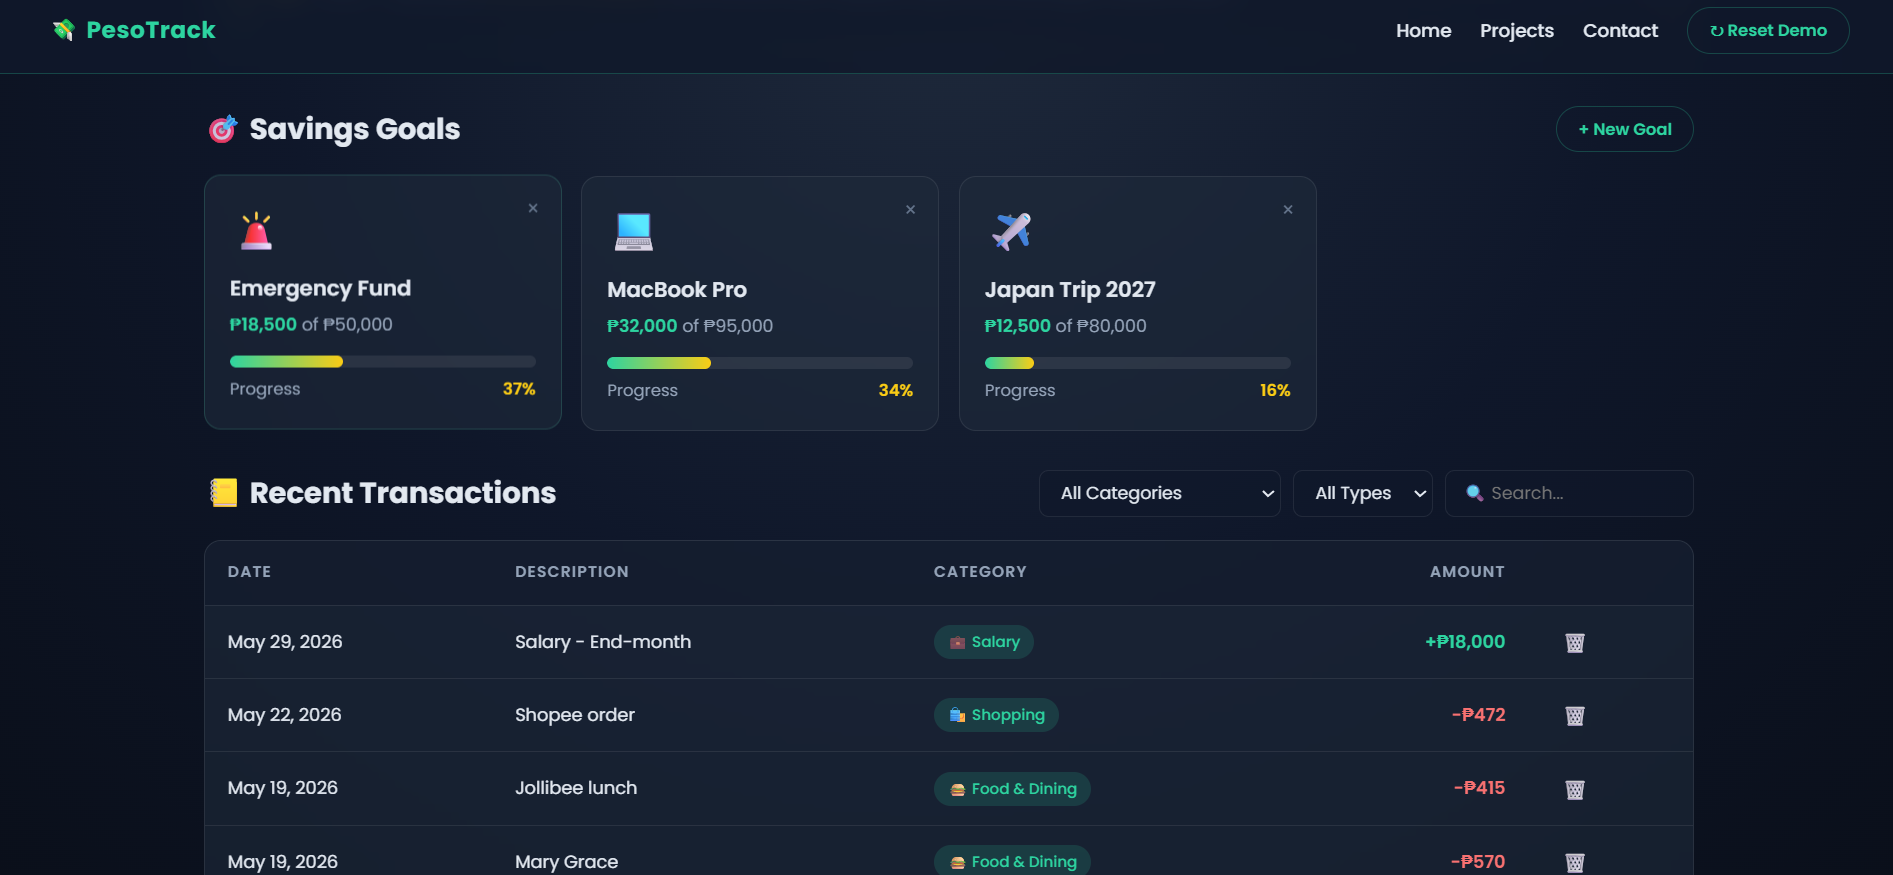Open the All Types dropdown
The height and width of the screenshot is (875, 1893).
[x=1362, y=493]
